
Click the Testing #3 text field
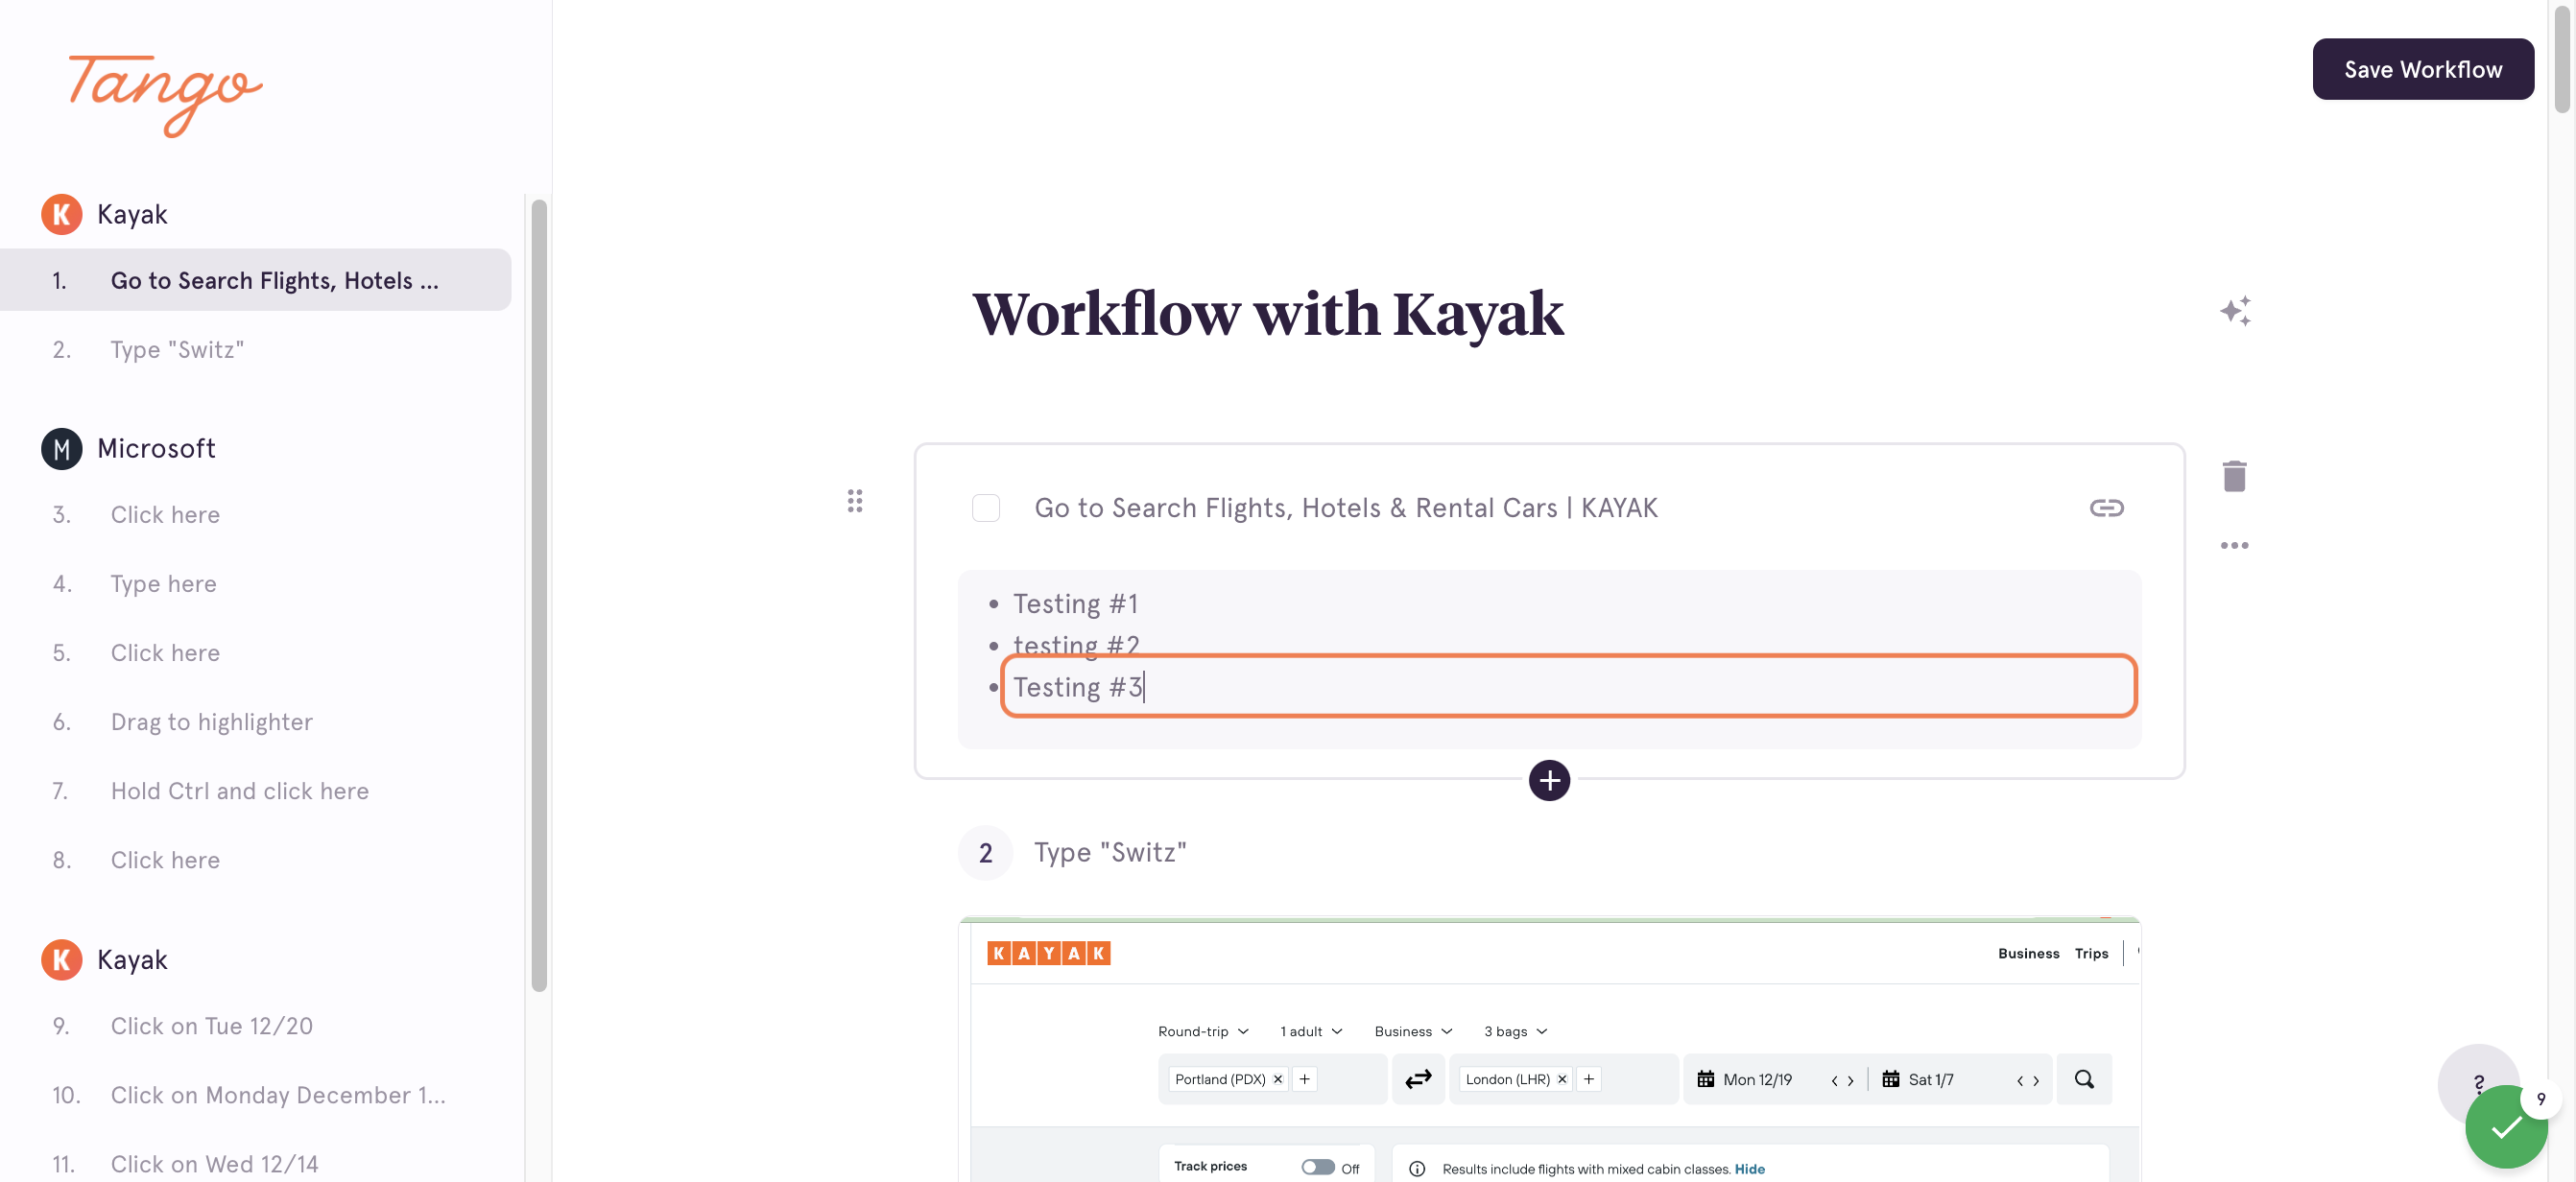tap(1568, 686)
